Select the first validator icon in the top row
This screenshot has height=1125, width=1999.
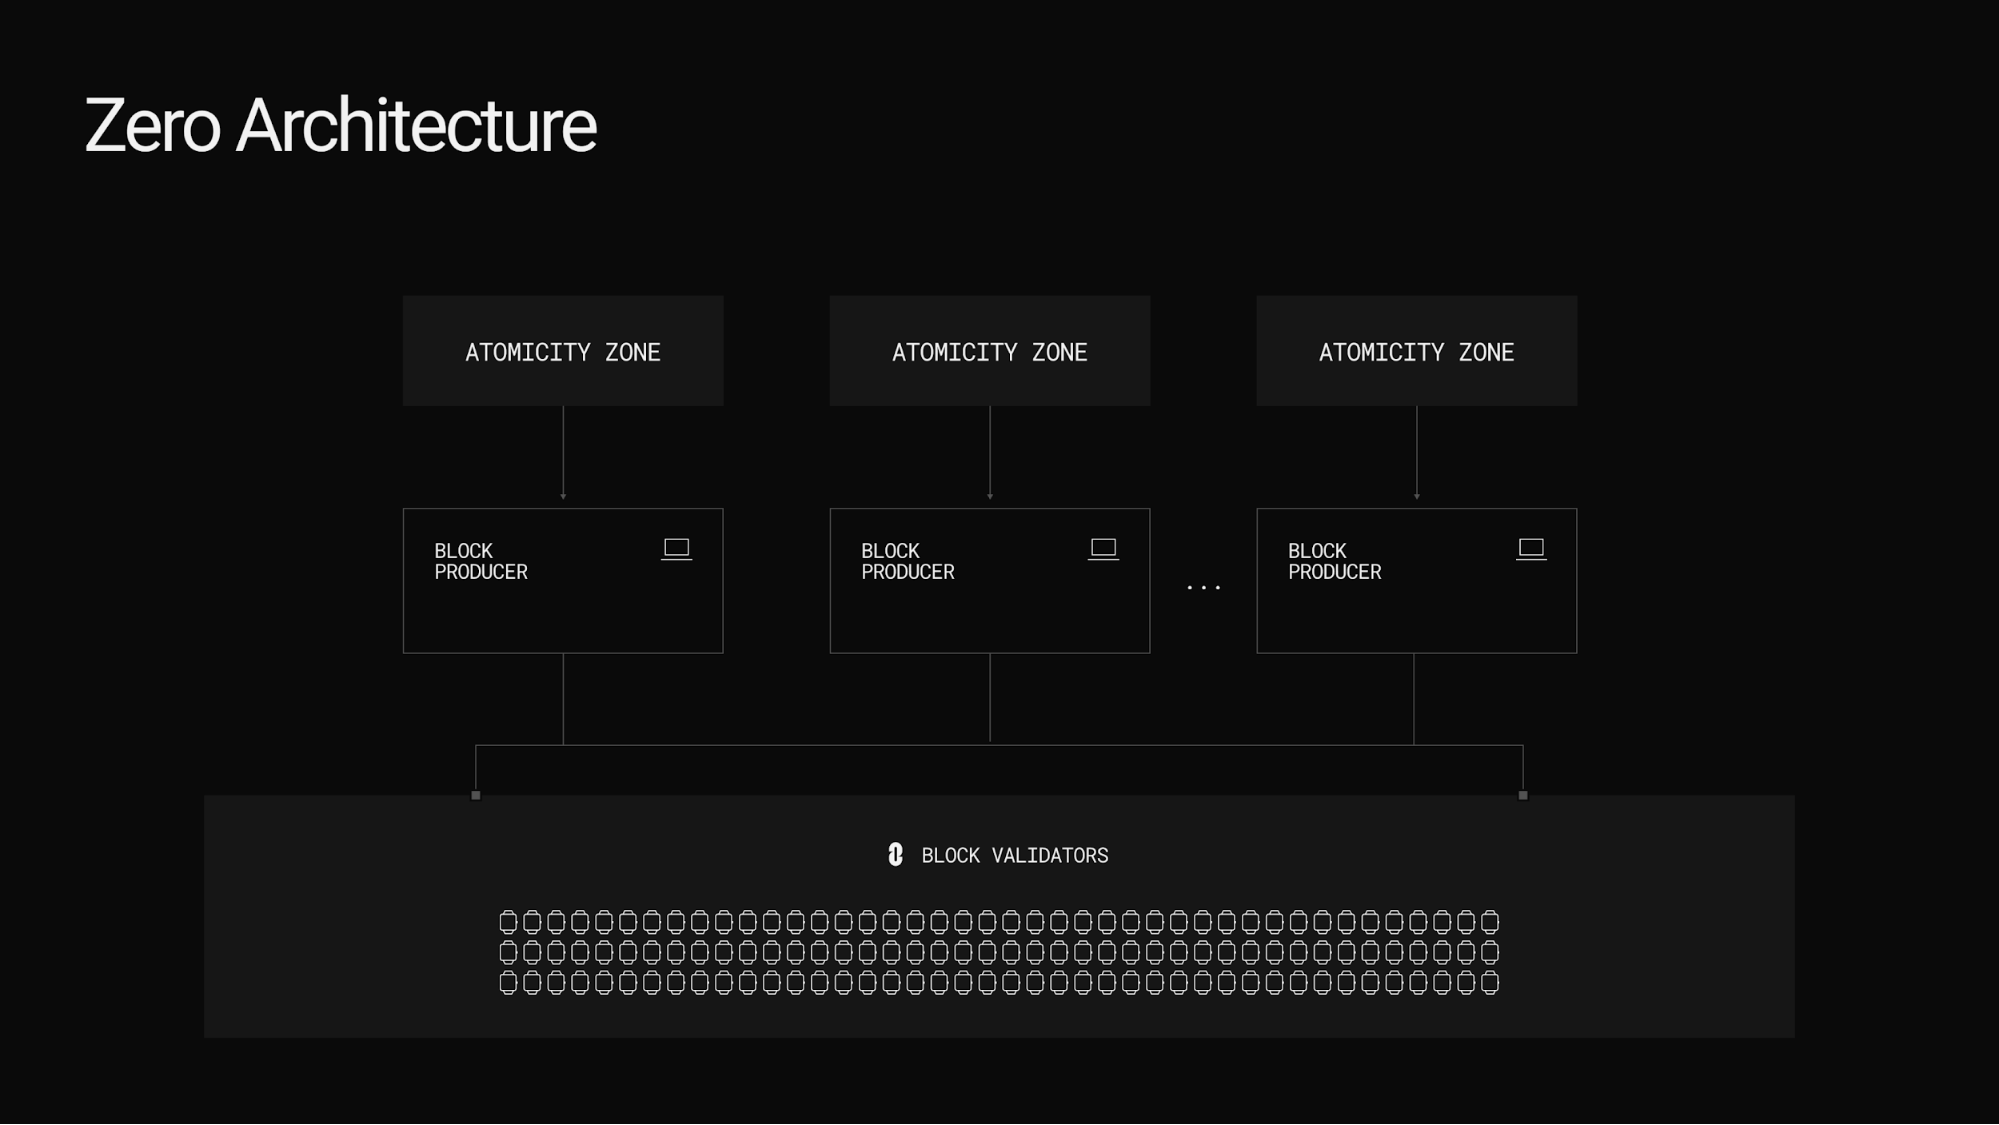click(508, 921)
